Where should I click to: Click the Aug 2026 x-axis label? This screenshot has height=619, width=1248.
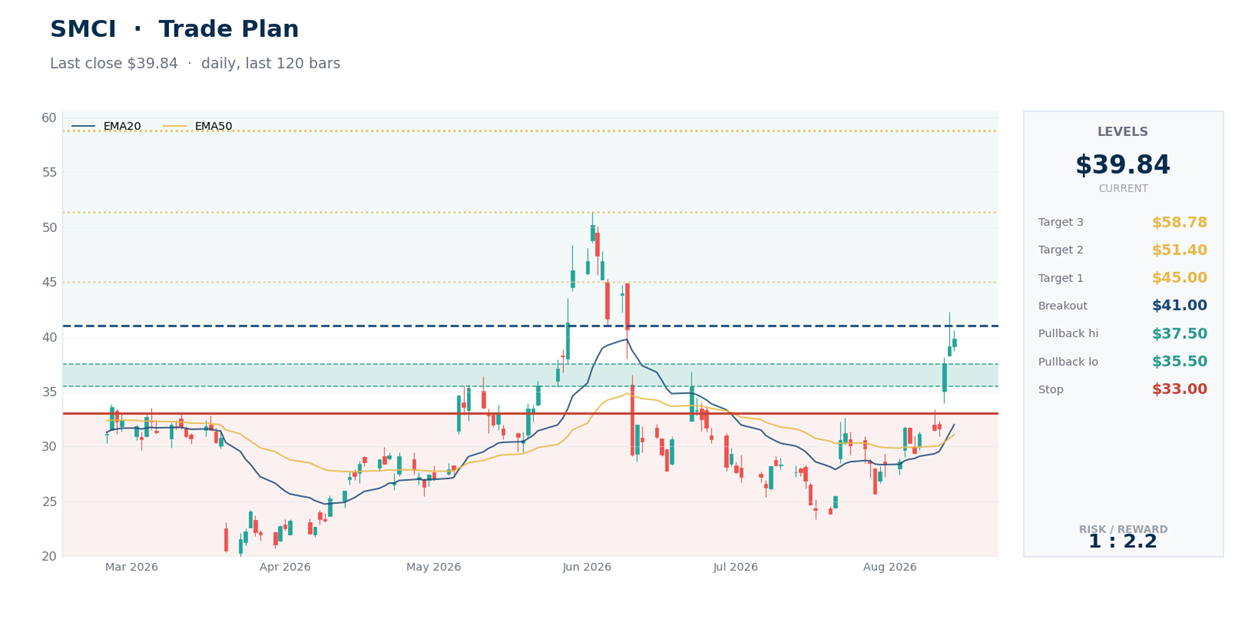click(x=889, y=567)
